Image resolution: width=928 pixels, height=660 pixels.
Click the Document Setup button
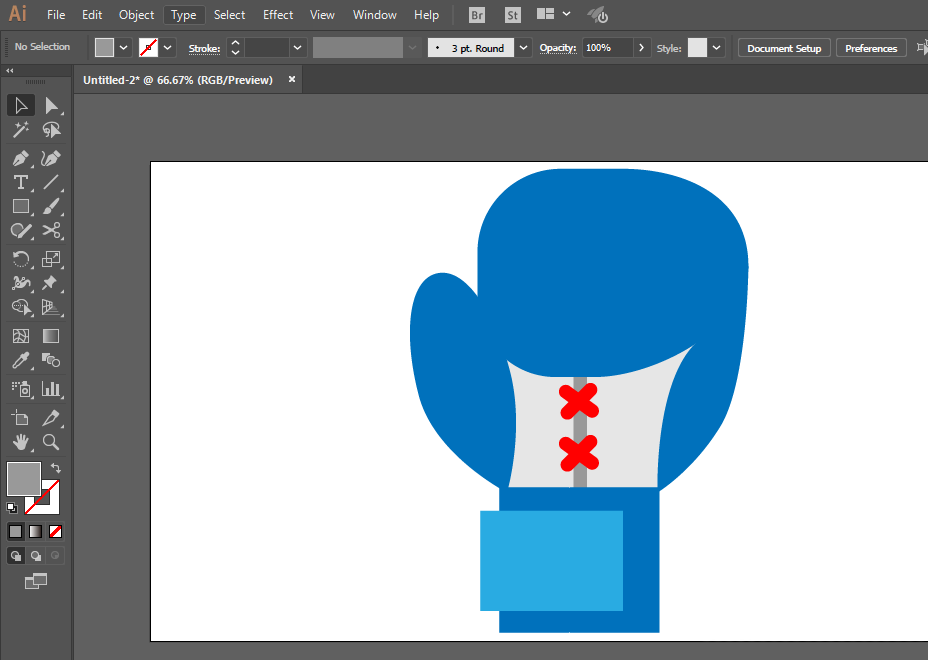[x=784, y=48]
